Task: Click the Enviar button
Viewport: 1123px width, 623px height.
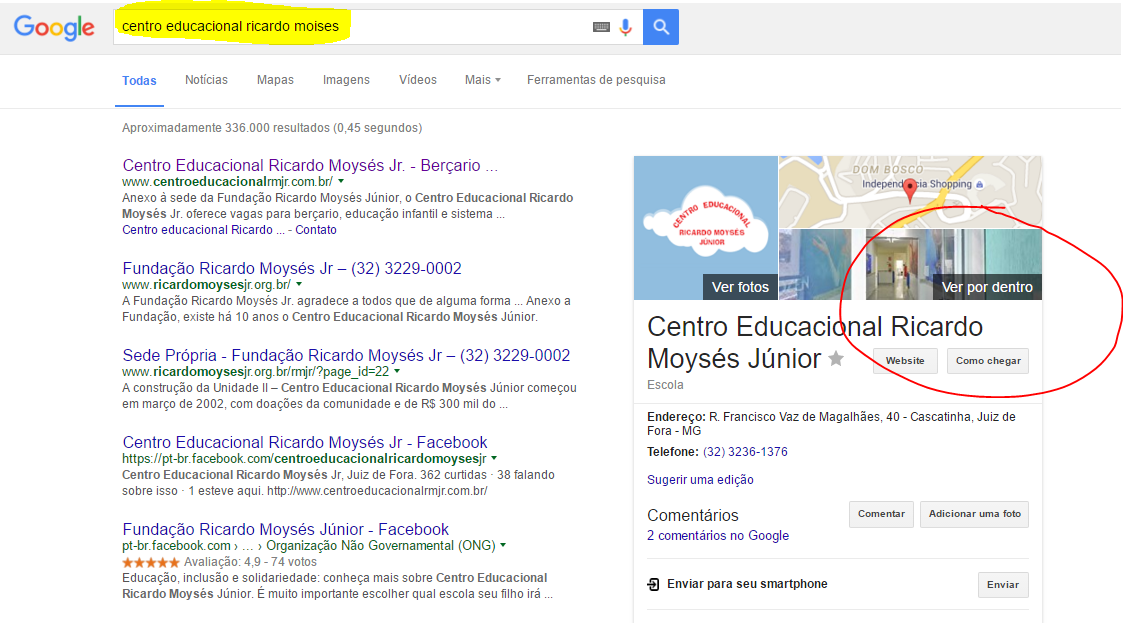Action: [x=1003, y=585]
